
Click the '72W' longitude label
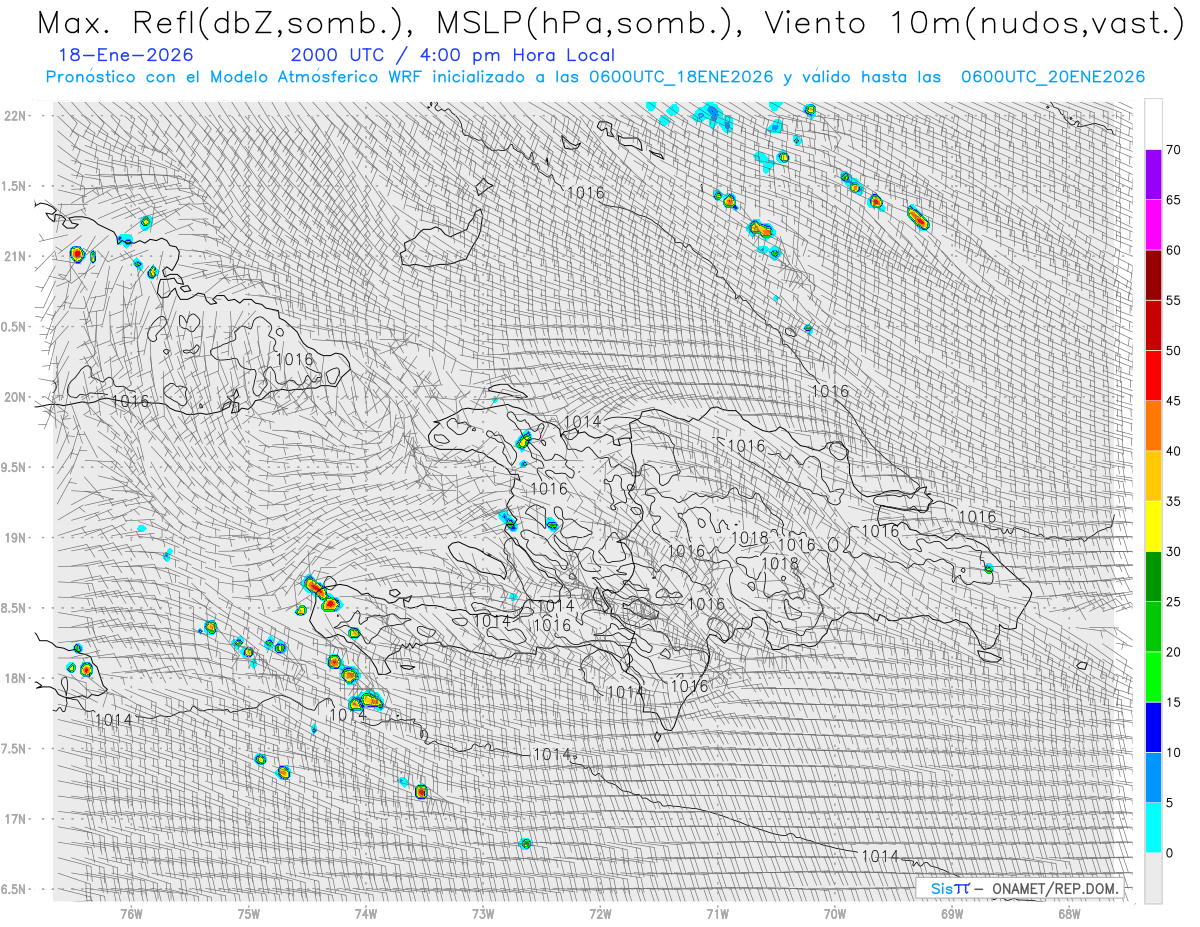tap(600, 914)
